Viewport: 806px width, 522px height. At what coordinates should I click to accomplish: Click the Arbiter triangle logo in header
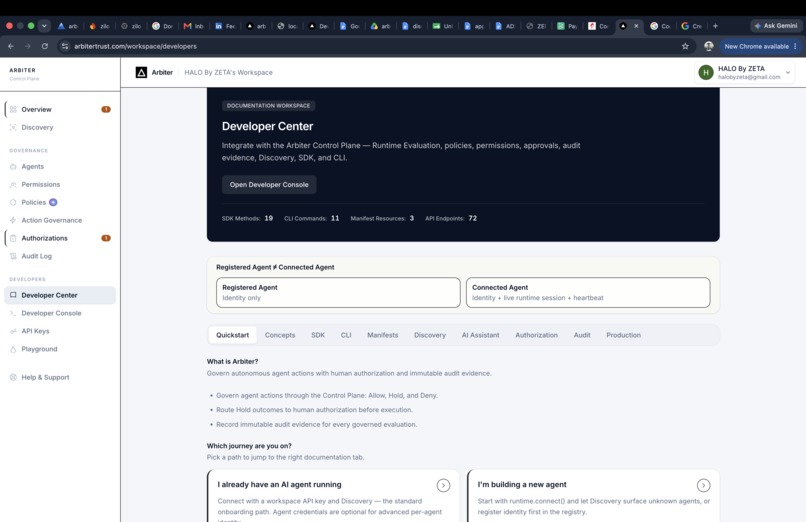tap(141, 72)
